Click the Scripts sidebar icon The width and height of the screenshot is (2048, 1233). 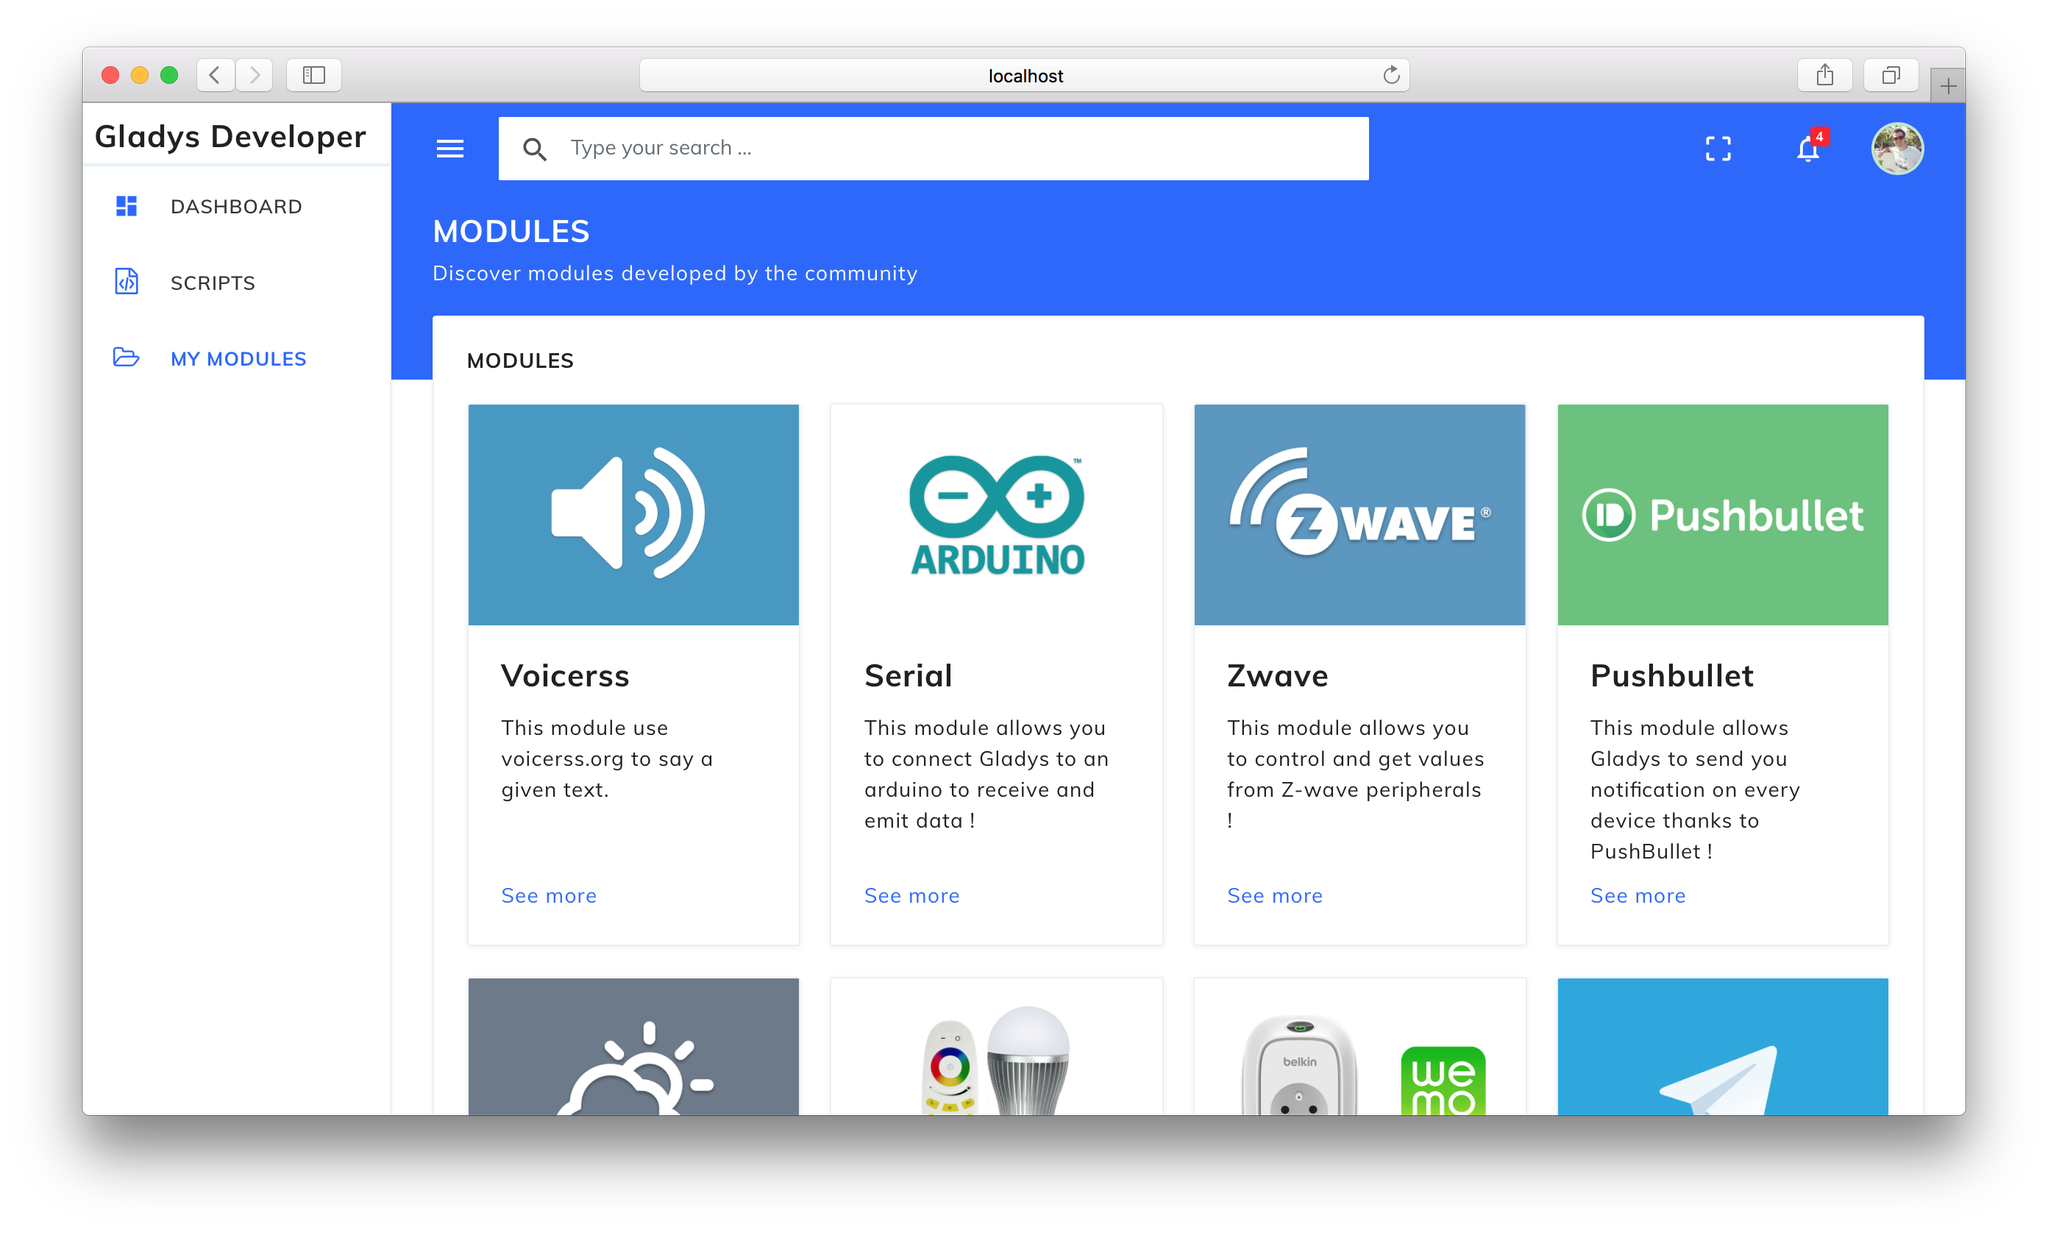coord(127,282)
